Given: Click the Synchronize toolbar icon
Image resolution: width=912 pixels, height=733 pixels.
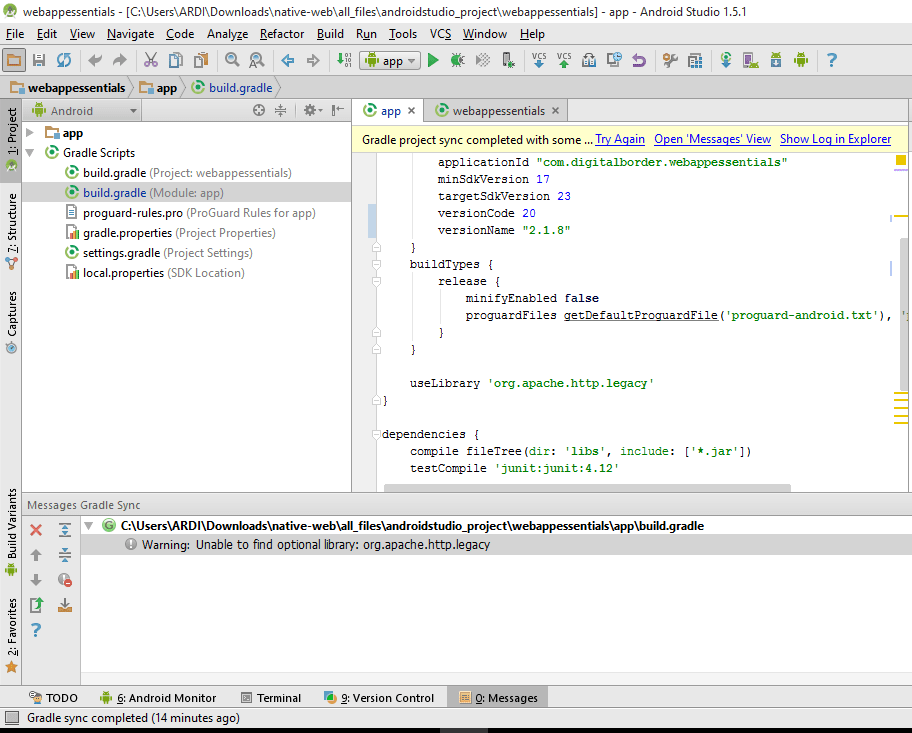Looking at the screenshot, I should [x=64, y=60].
